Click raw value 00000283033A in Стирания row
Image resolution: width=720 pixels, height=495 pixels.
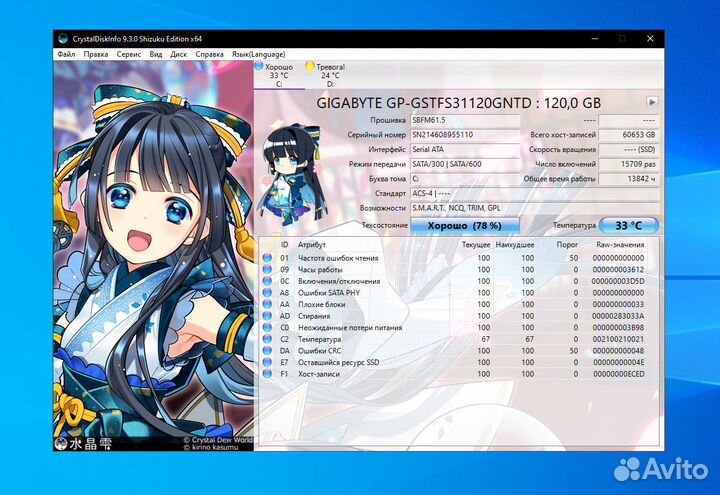tap(618, 316)
